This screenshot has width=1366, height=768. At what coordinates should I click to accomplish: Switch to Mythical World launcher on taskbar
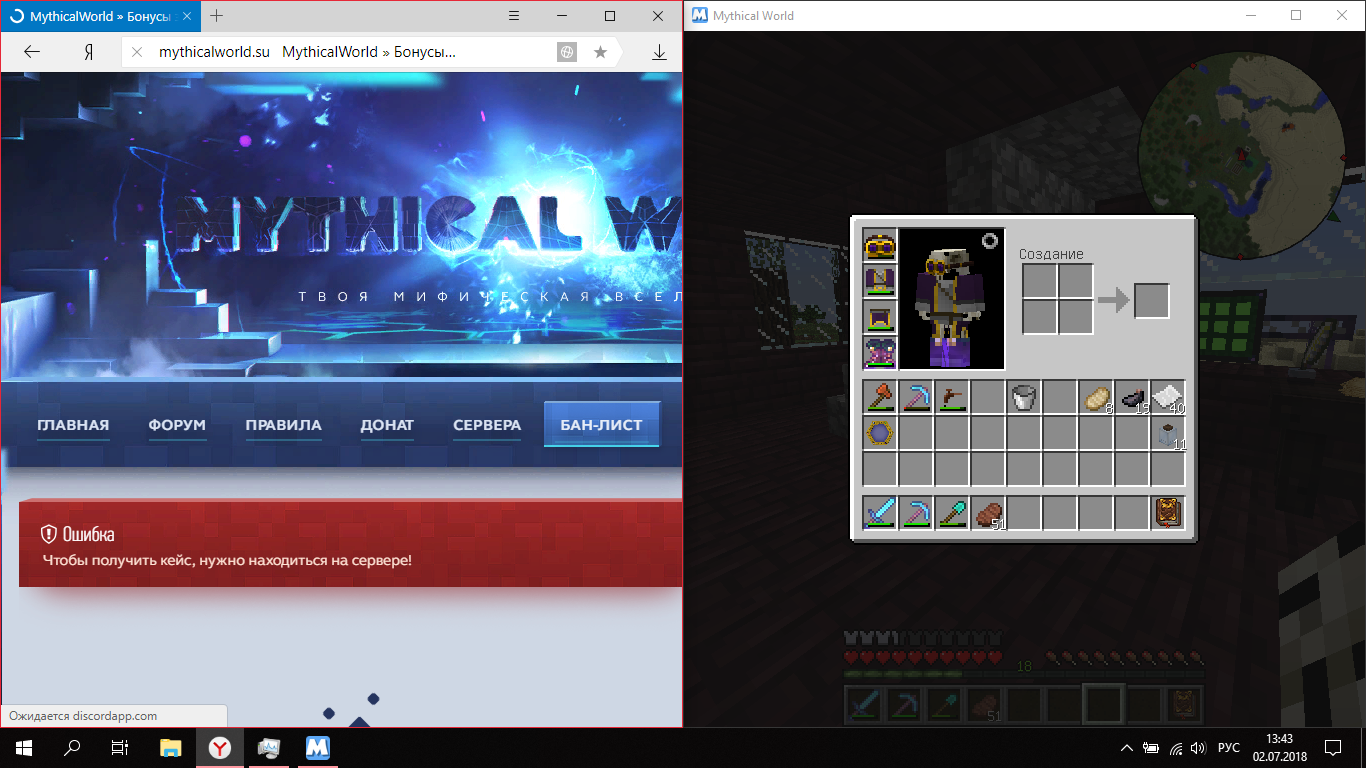(318, 748)
